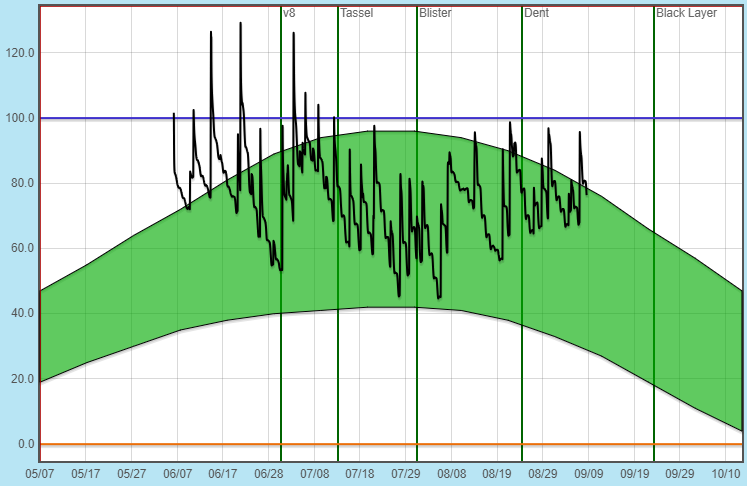Click the Blister growth stage label
Image resolution: width=747 pixels, height=486 pixels.
(435, 13)
